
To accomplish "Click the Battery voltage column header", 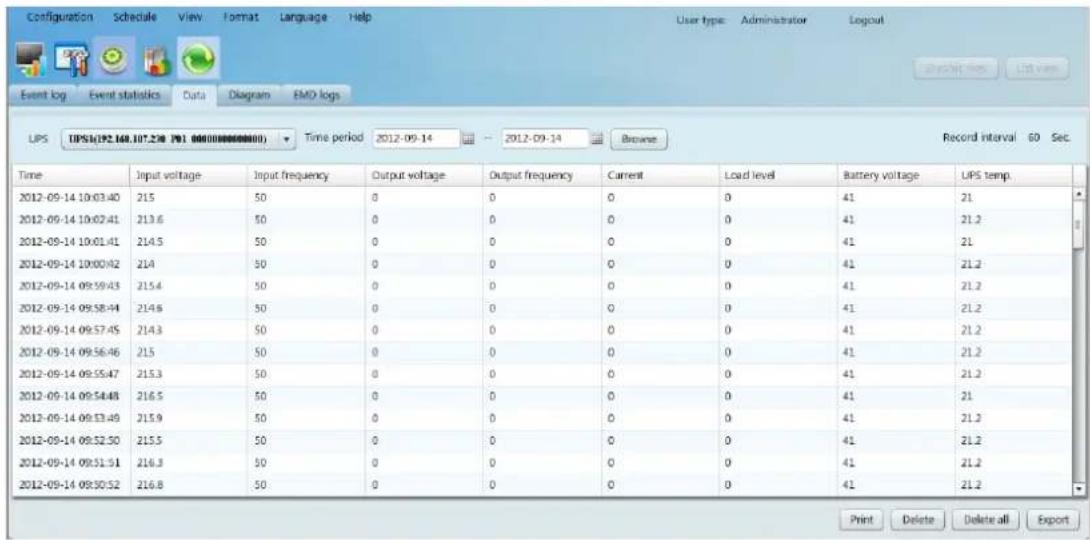I will point(896,176).
